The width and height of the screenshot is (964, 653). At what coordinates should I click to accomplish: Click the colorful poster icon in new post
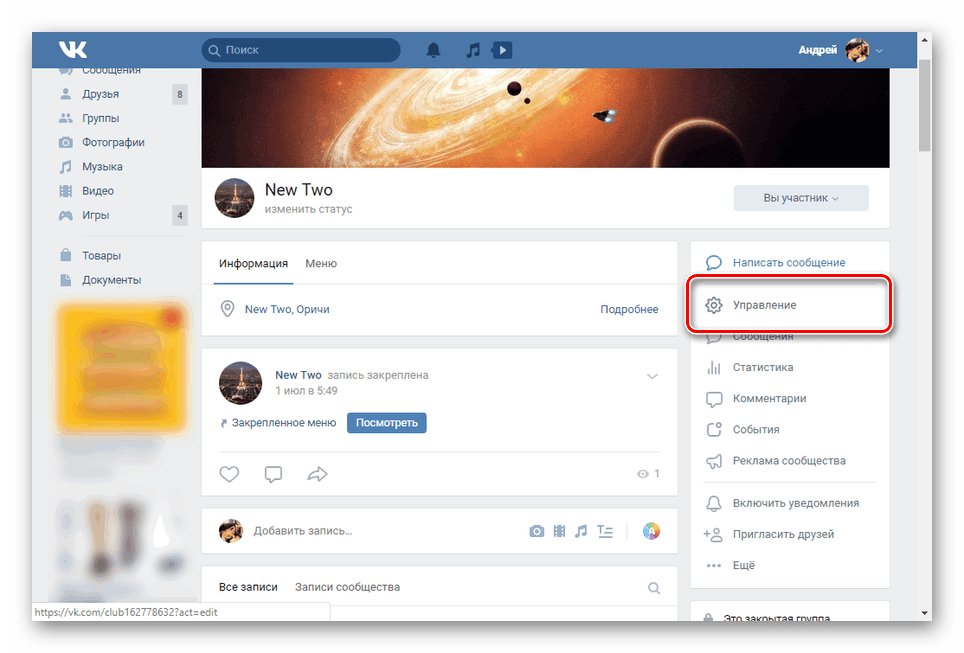click(x=652, y=531)
